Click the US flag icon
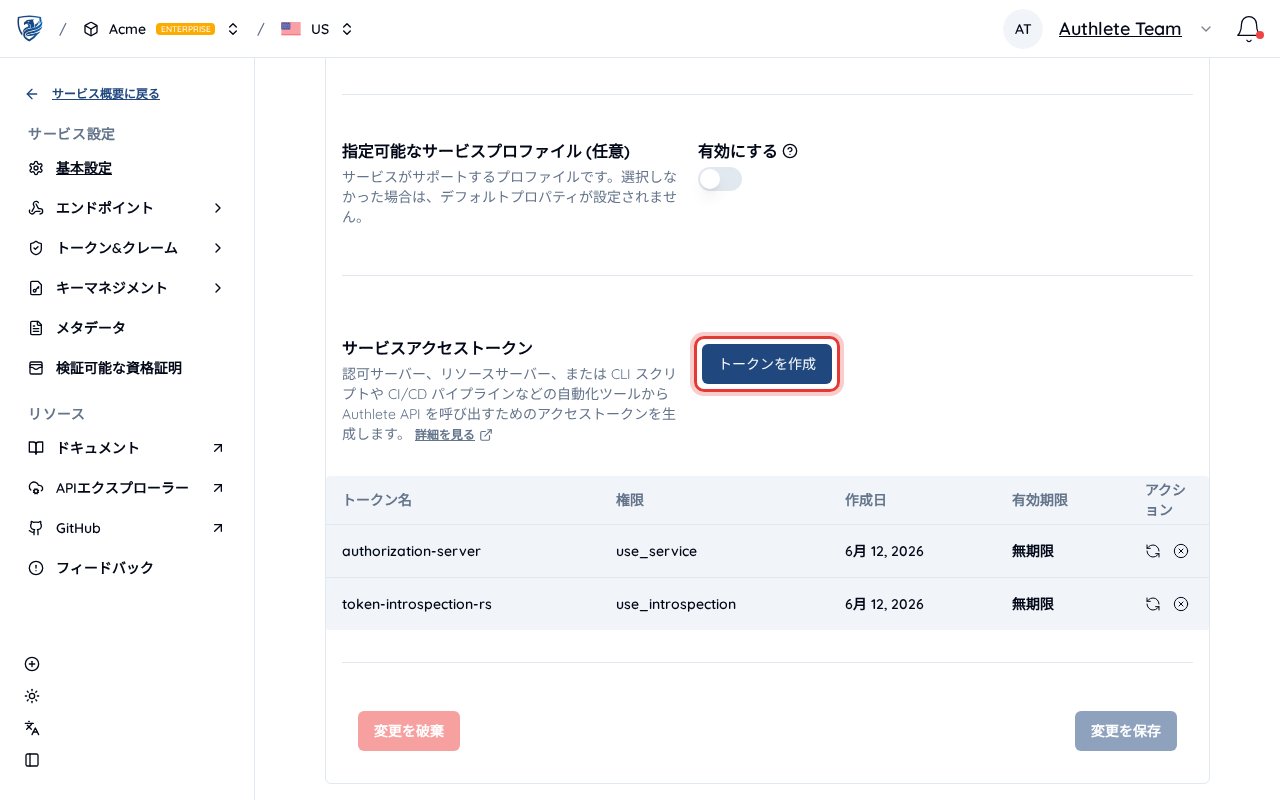The width and height of the screenshot is (1280, 800). tap(291, 29)
